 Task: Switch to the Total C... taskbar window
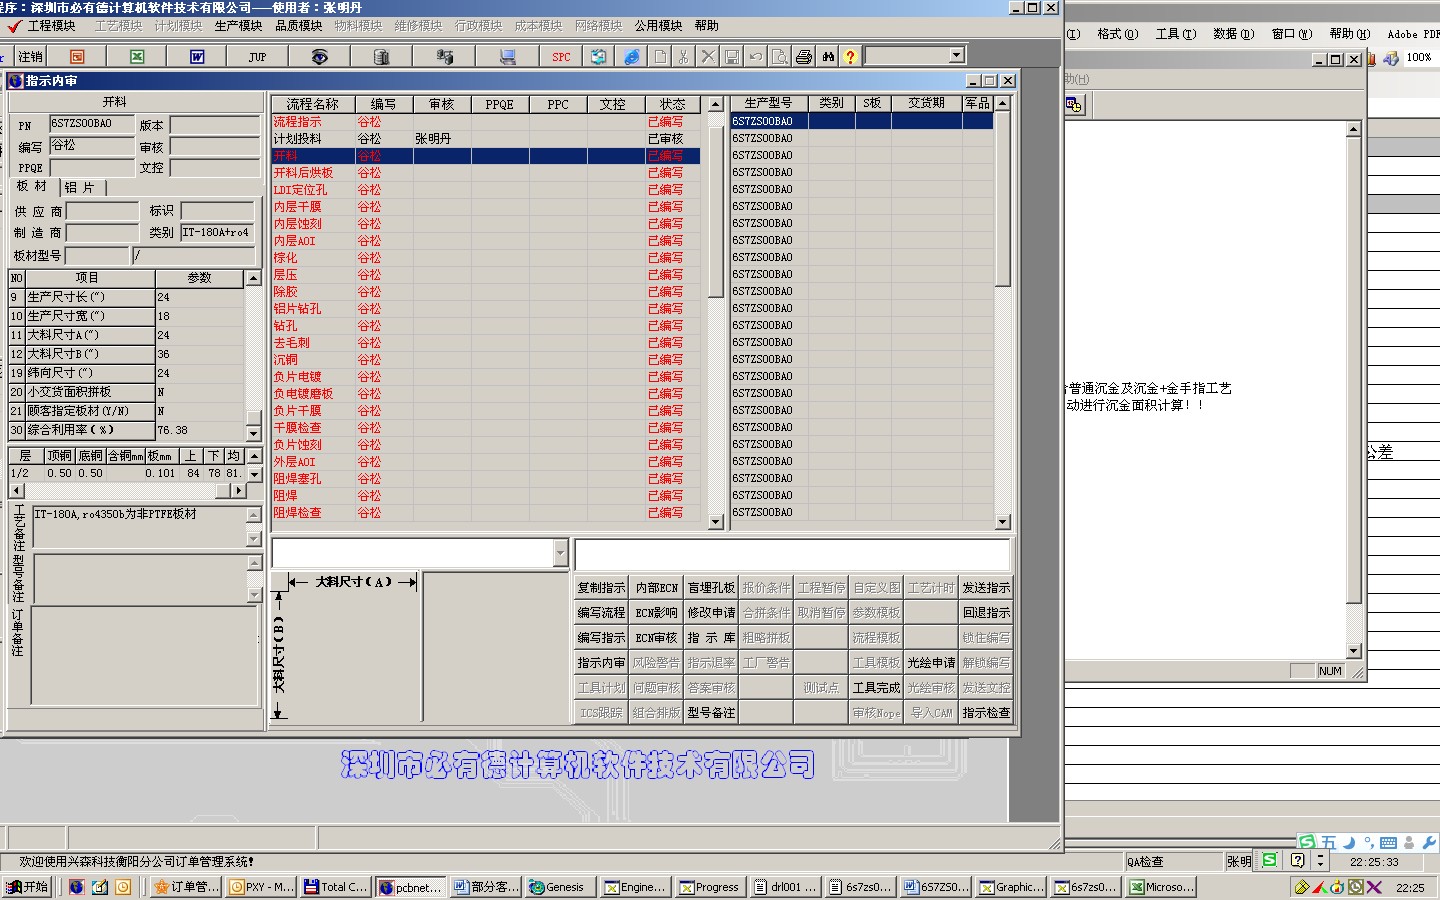336,887
